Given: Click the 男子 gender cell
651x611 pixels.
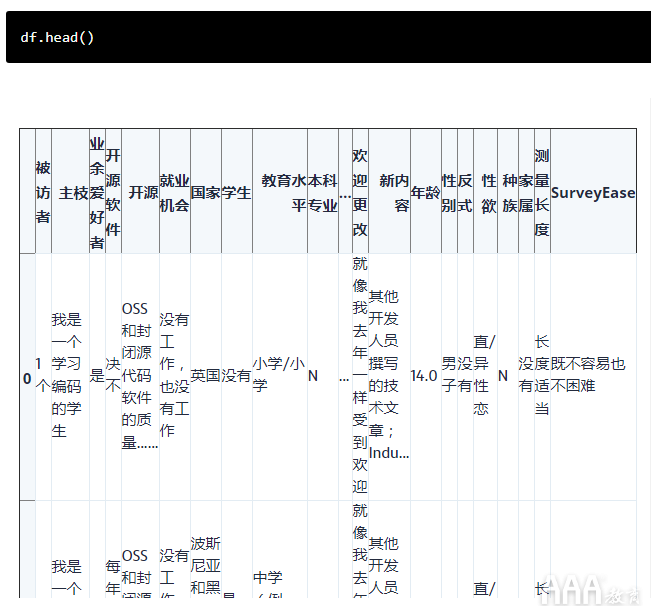Looking at the screenshot, I should (450, 377).
